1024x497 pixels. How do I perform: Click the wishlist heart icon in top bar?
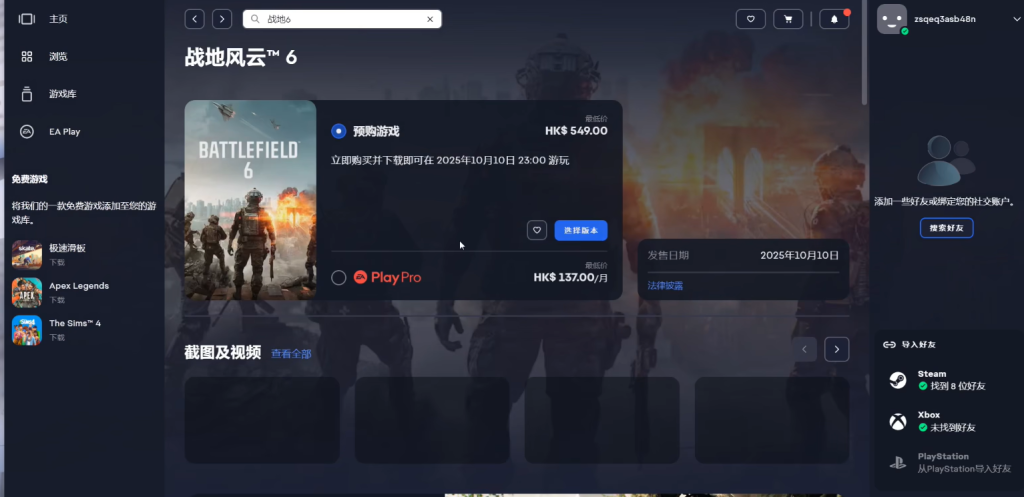tap(750, 19)
